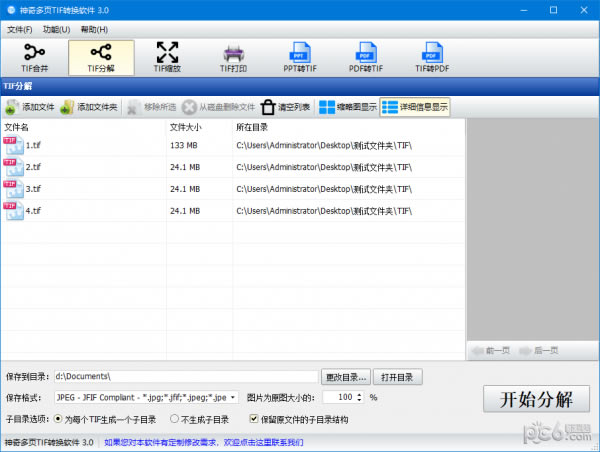This screenshot has width=600, height=452.
Task: Click the 133 MB size cell
Action: (x=184, y=145)
